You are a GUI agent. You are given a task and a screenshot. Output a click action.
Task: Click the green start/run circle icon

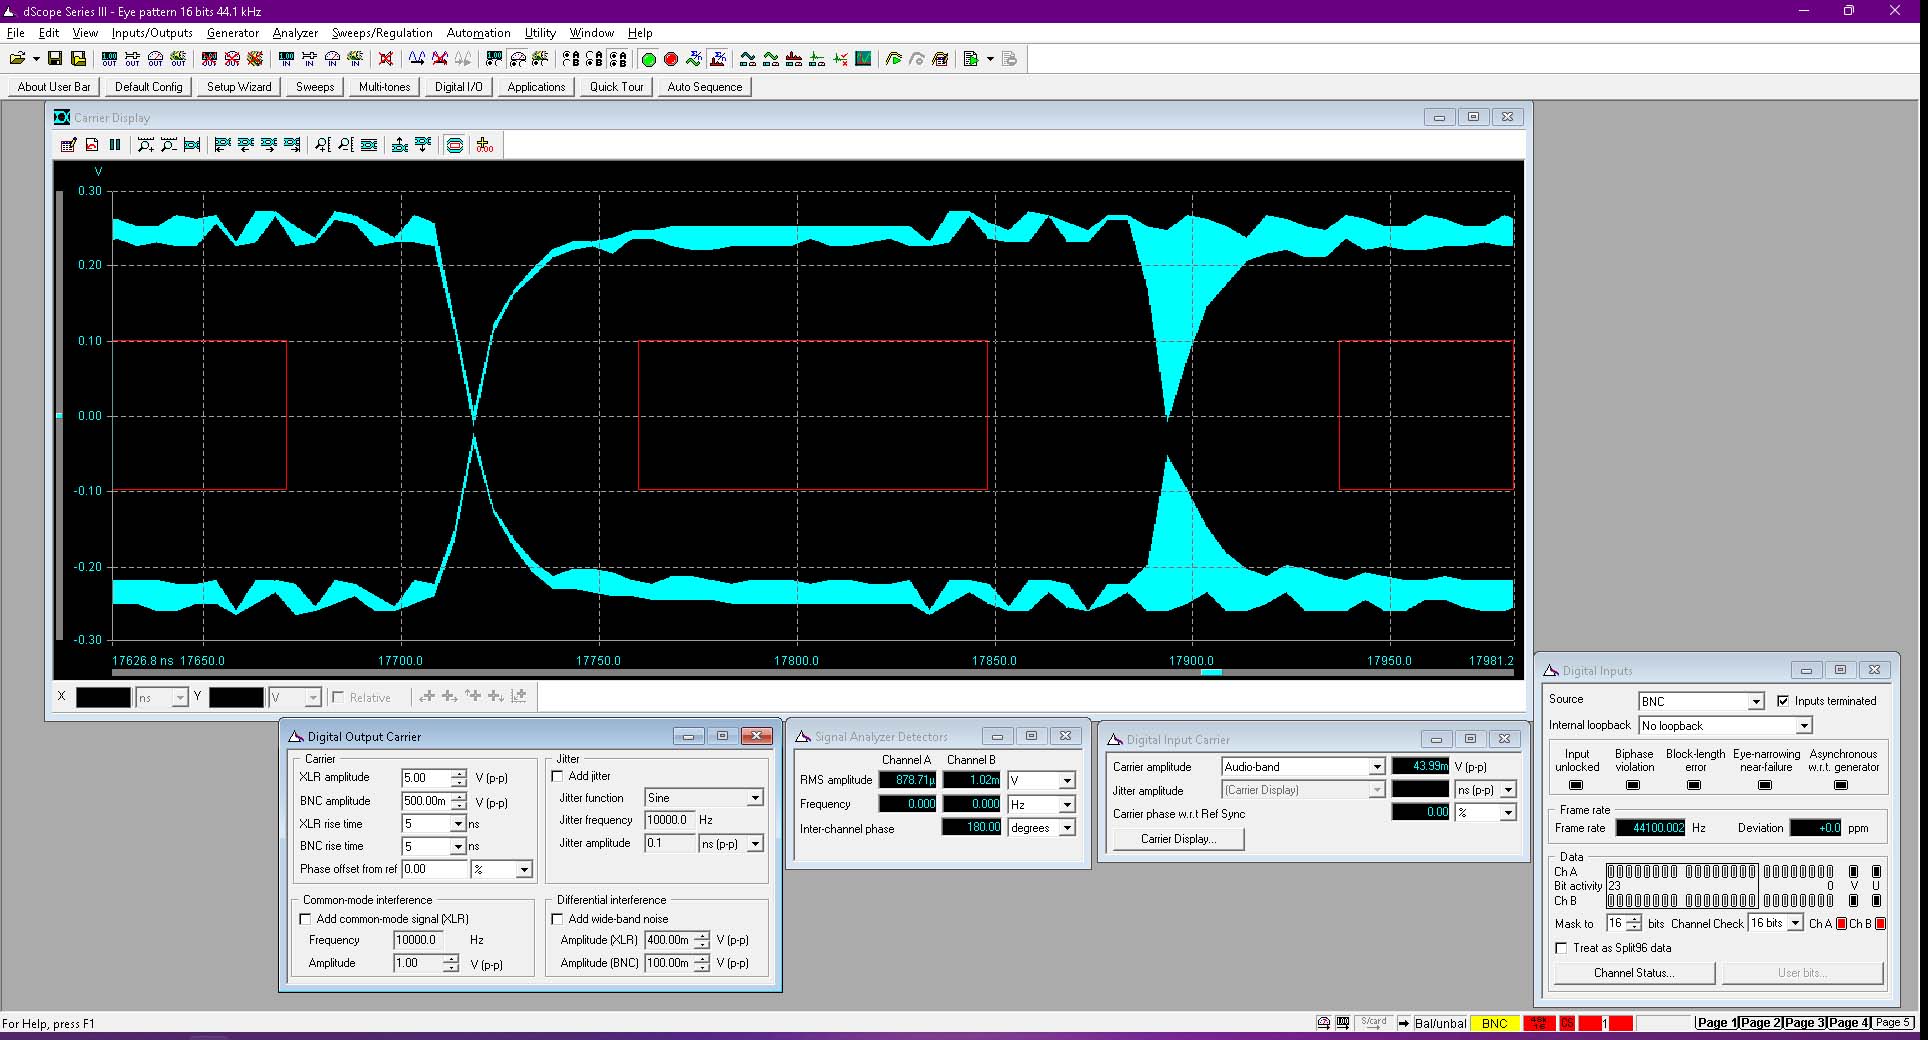648,59
